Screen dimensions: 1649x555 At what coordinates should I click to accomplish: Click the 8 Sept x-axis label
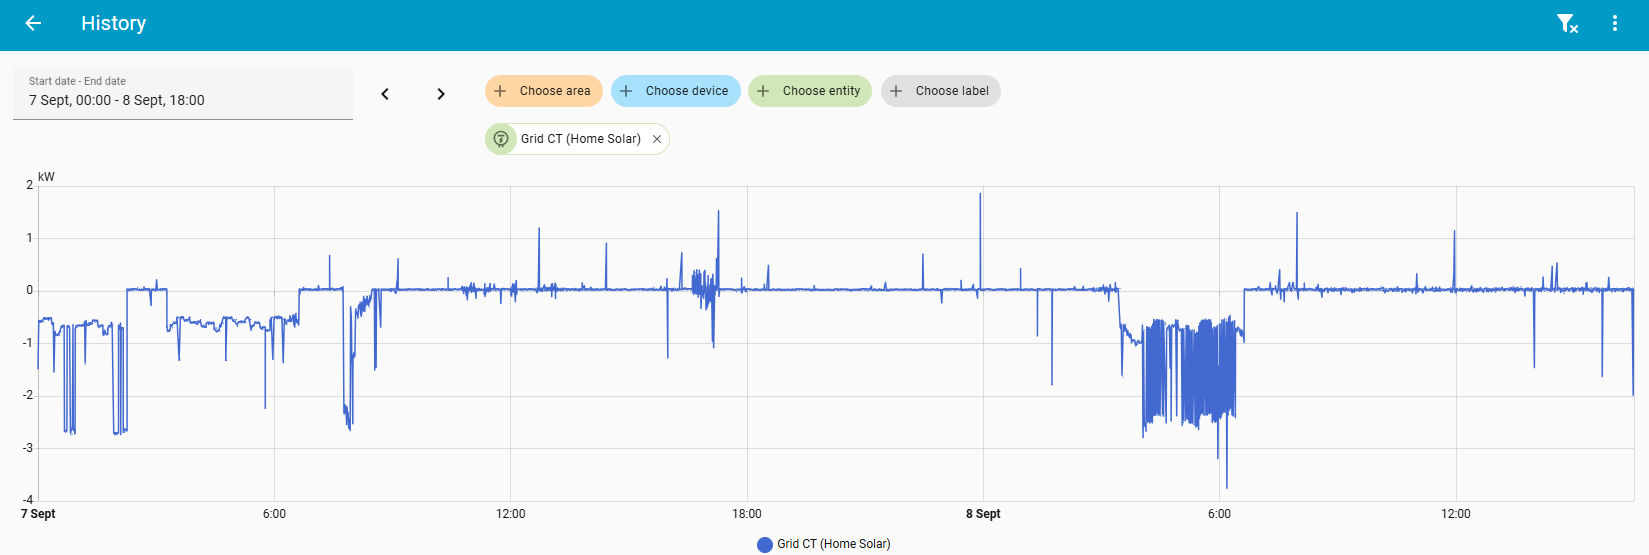[983, 514]
